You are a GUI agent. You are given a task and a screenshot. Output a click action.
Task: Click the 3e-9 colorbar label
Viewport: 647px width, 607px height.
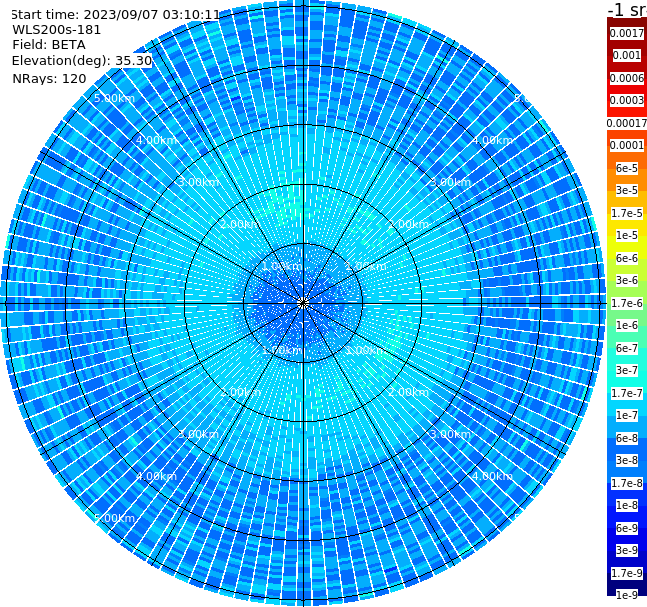pos(627,550)
